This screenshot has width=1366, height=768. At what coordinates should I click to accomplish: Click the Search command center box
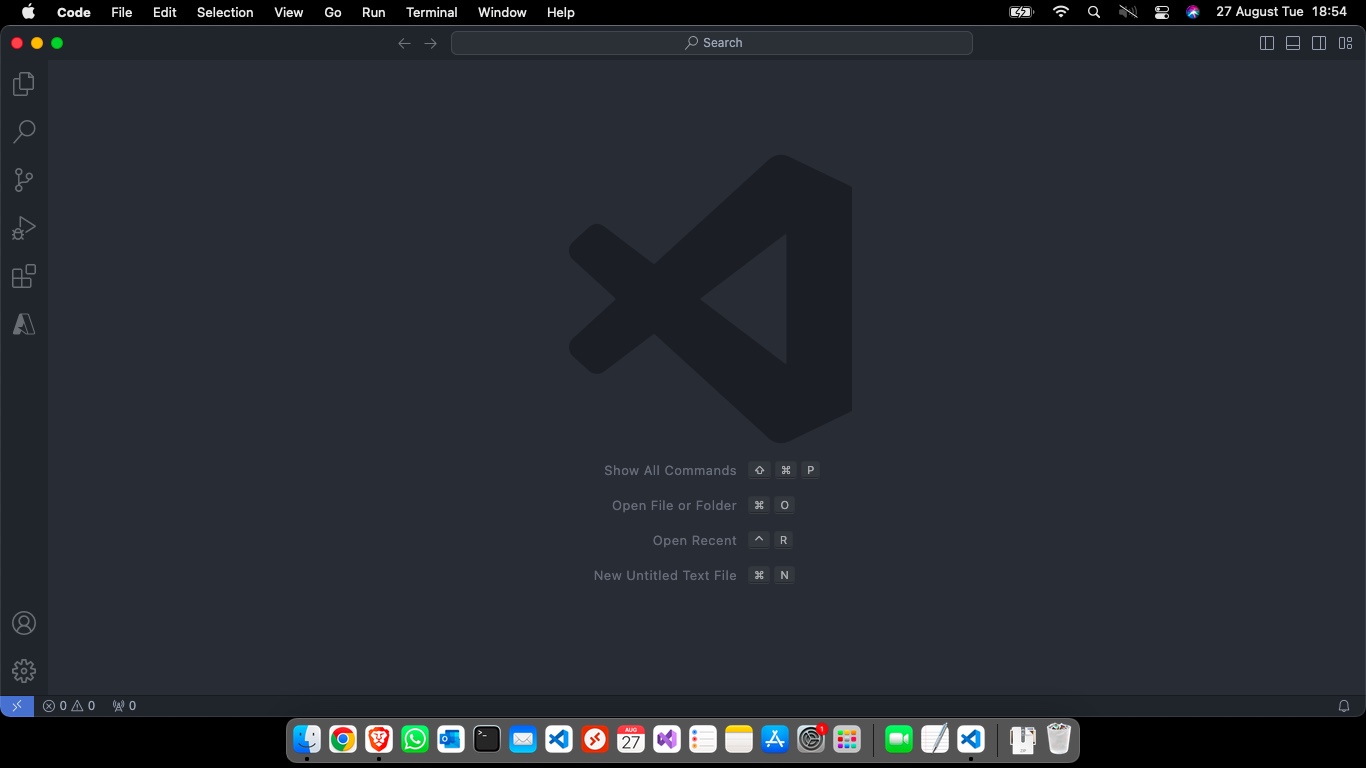coord(712,43)
